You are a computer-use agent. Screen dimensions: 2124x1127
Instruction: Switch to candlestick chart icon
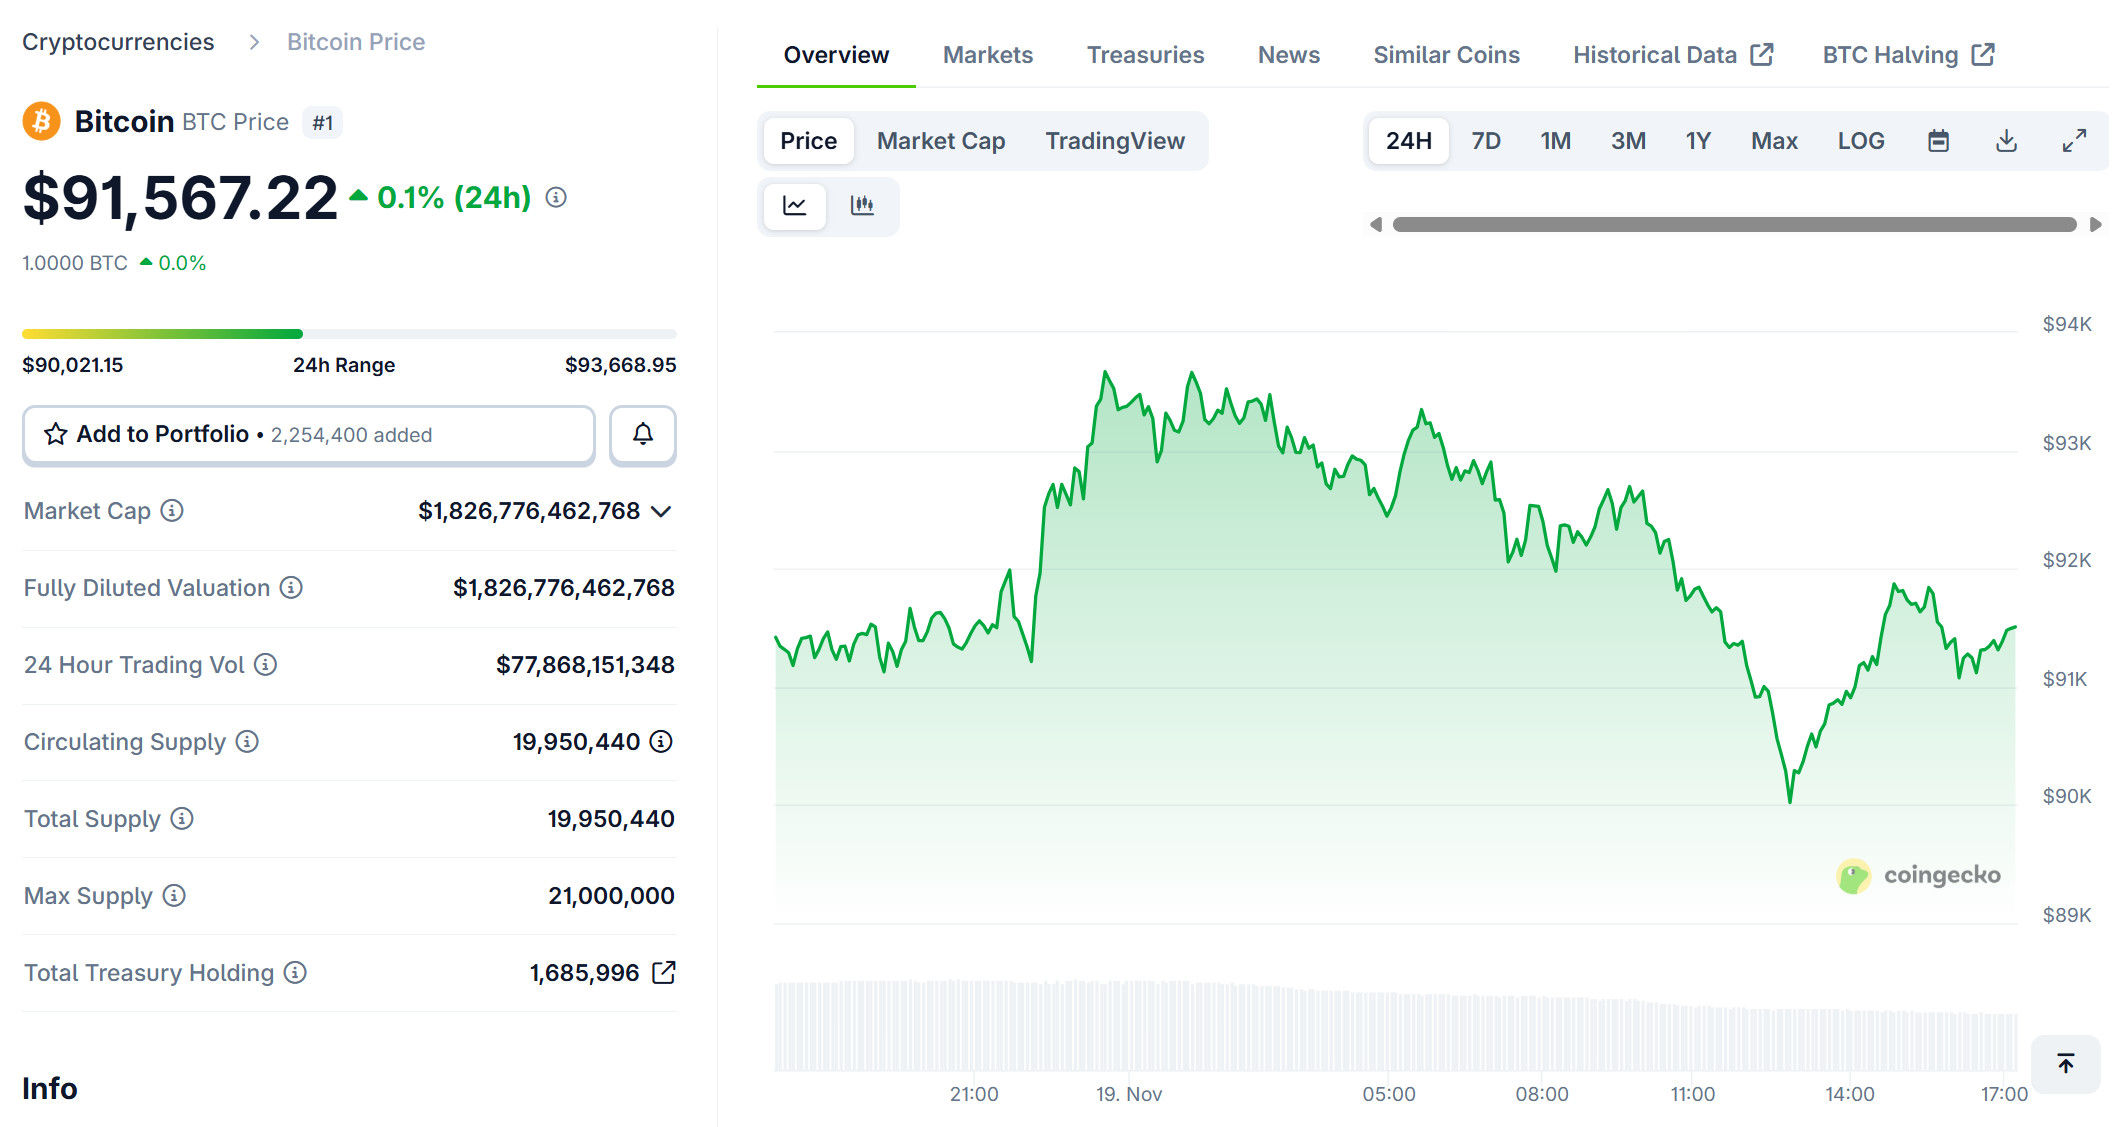tap(862, 206)
